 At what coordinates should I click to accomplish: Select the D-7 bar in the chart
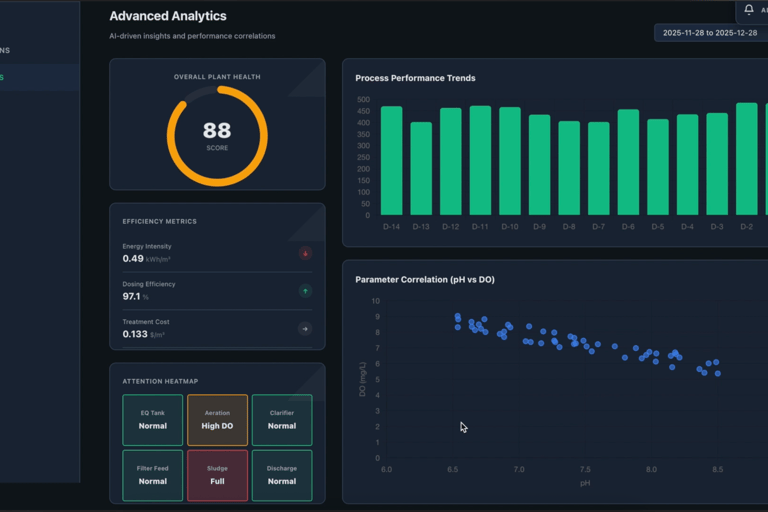point(599,169)
